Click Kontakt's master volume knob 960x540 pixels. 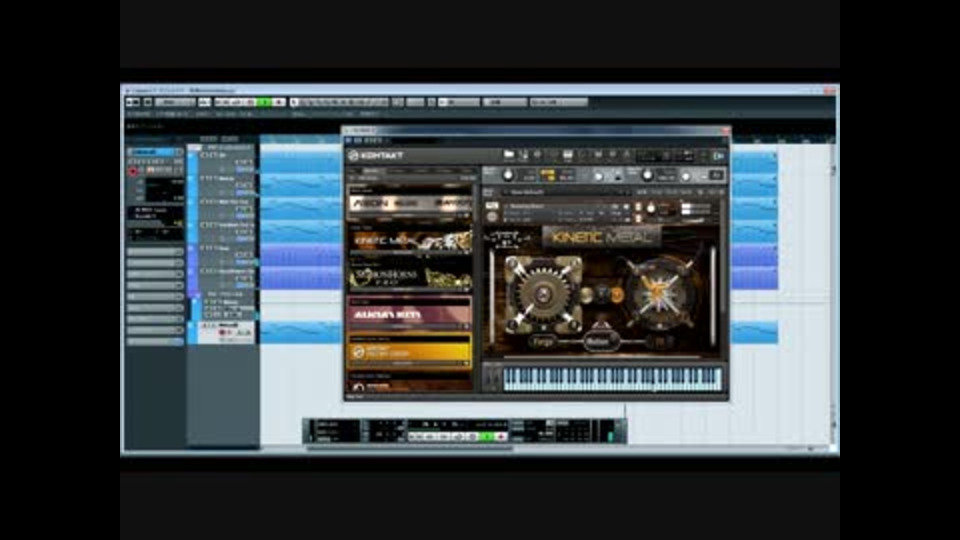(x=508, y=176)
